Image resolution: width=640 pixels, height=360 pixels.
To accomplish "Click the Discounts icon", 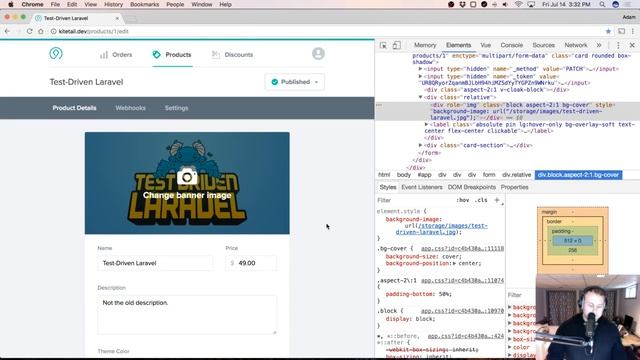I will coord(216,55).
